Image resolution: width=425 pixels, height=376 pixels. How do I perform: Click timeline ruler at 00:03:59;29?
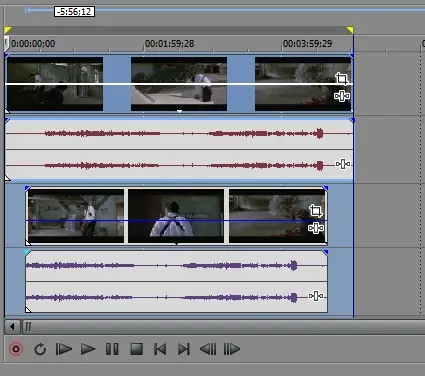[307, 44]
